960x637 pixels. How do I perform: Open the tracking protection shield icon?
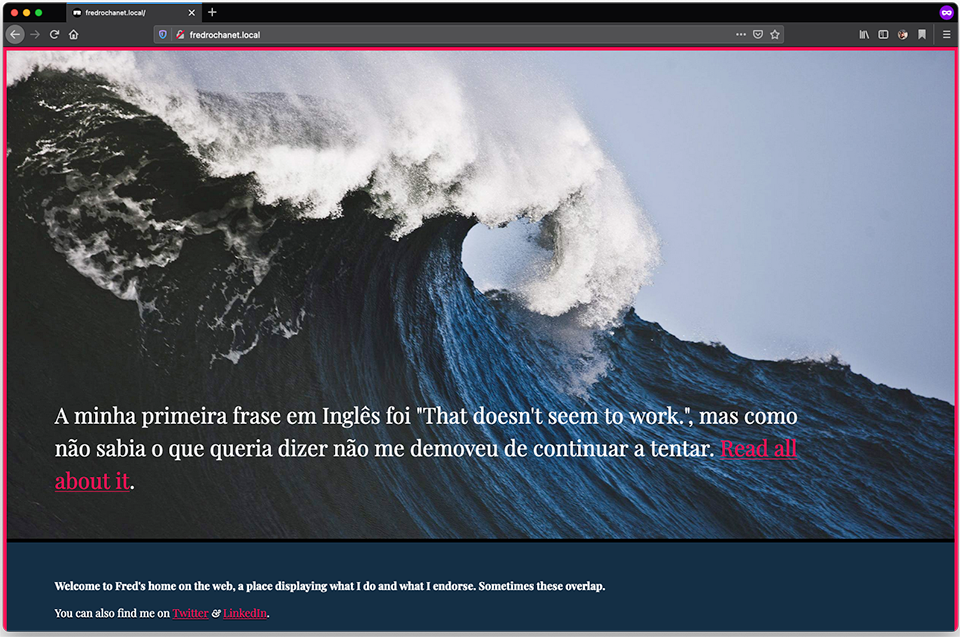163,35
